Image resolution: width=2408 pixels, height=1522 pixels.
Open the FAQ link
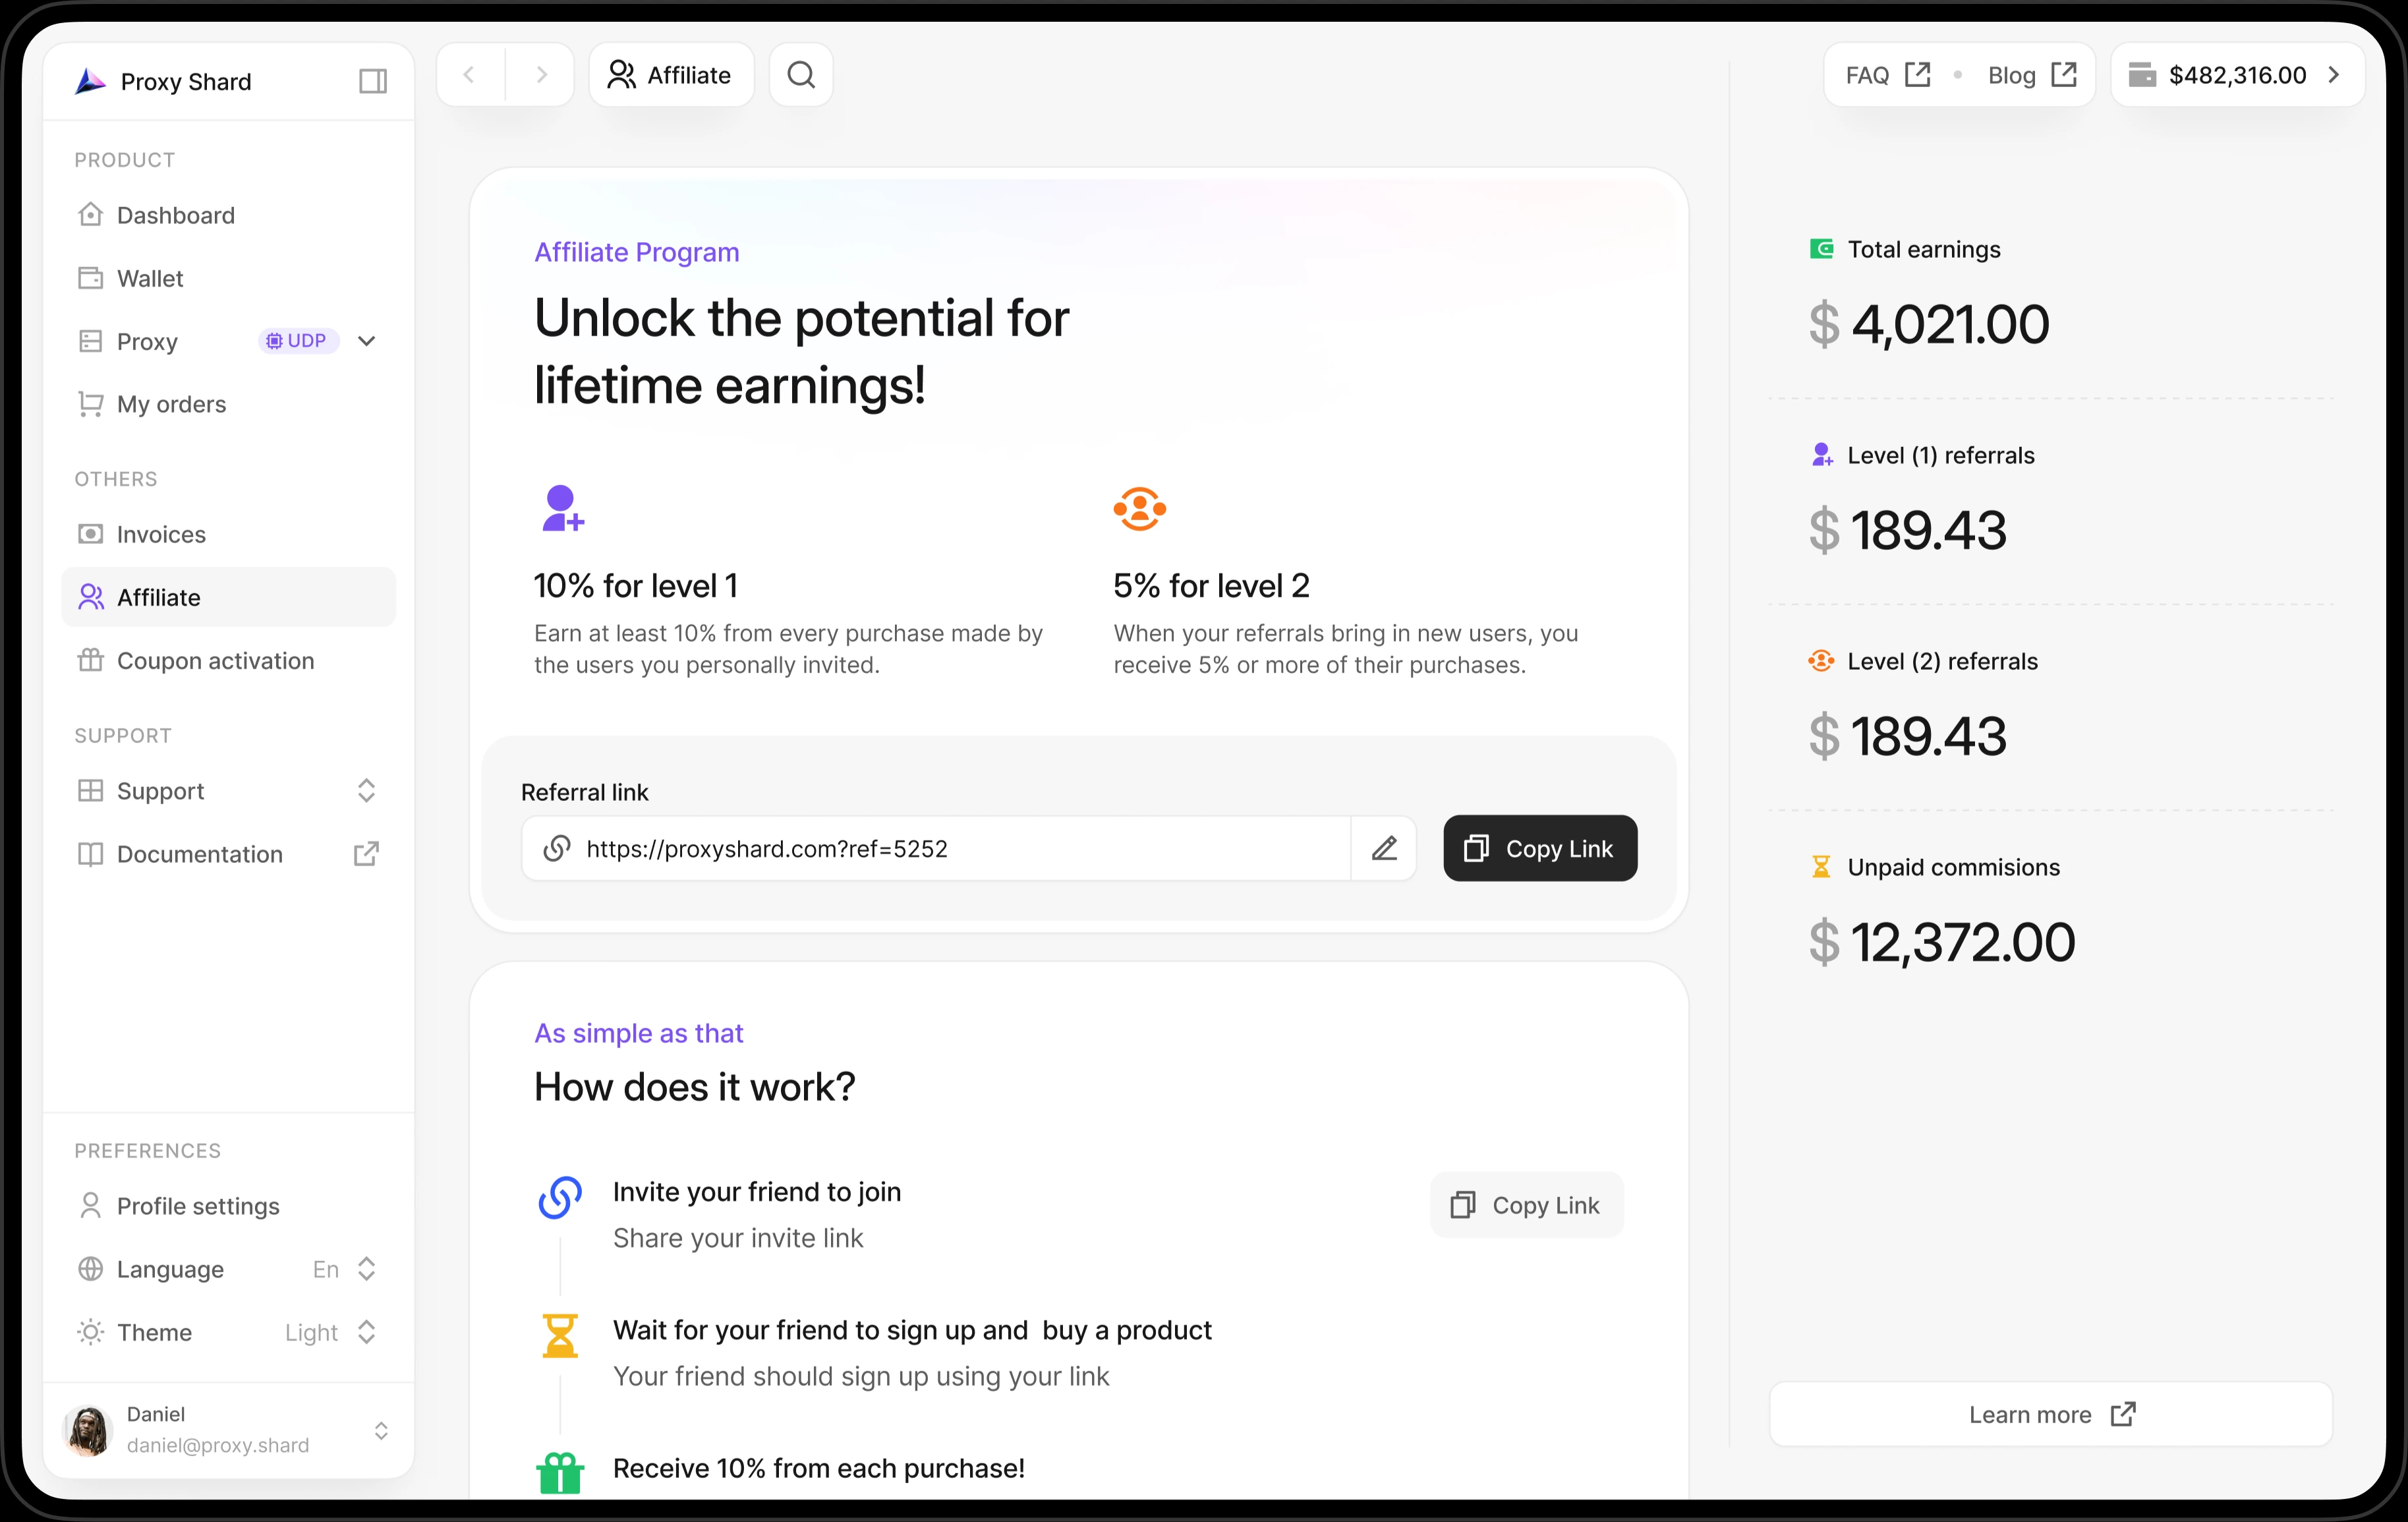[1888, 75]
